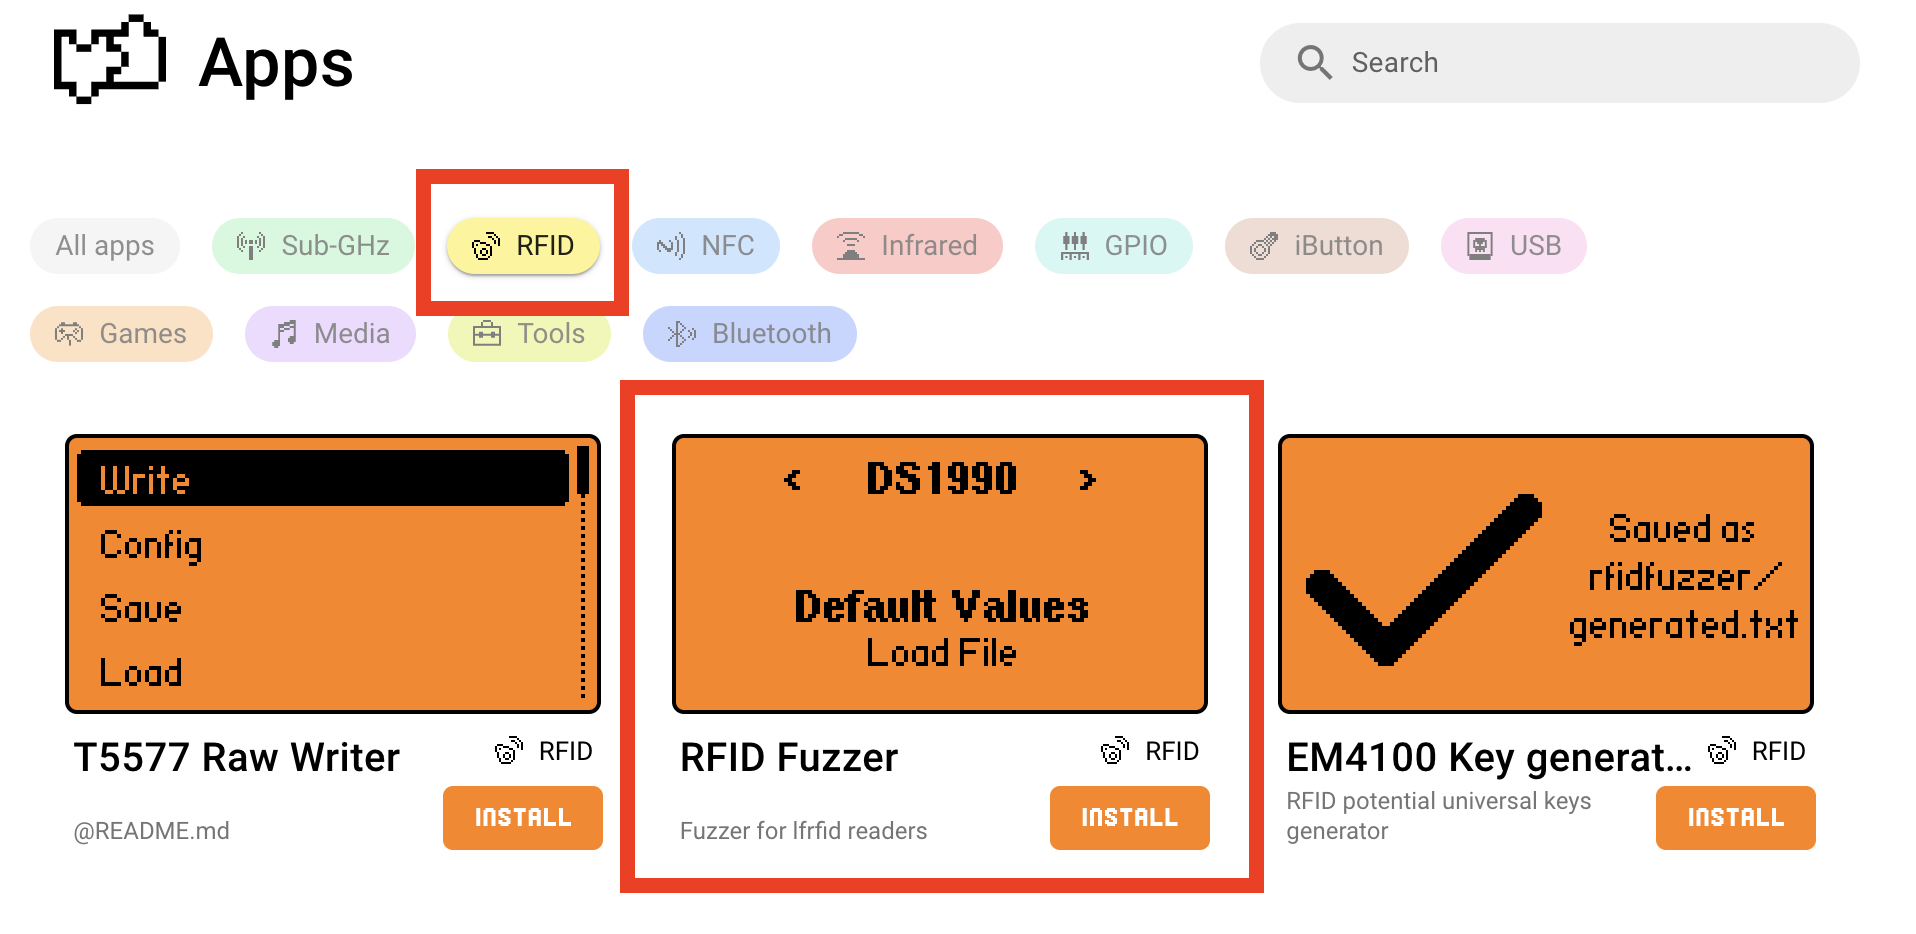The height and width of the screenshot is (934, 1916).
Task: Click the iButton key icon
Action: tap(1264, 245)
